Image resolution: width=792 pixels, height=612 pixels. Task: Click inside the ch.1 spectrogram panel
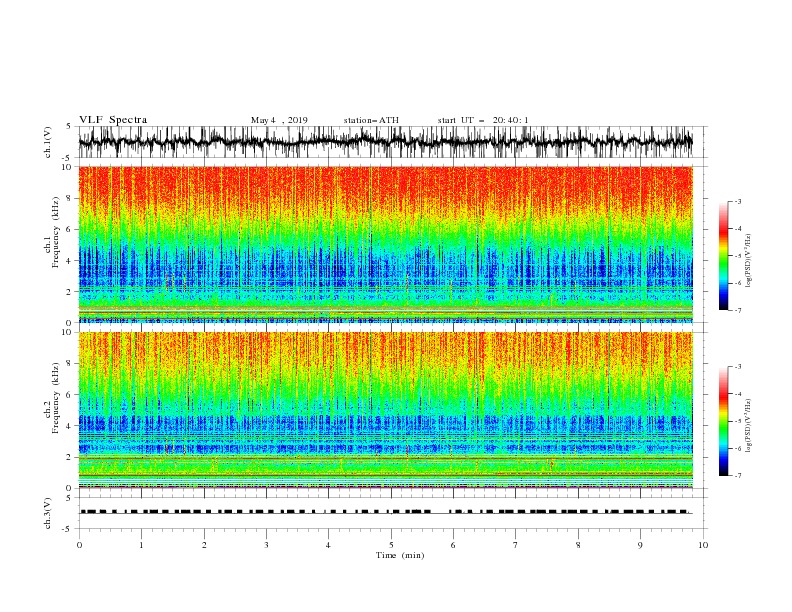(x=385, y=244)
